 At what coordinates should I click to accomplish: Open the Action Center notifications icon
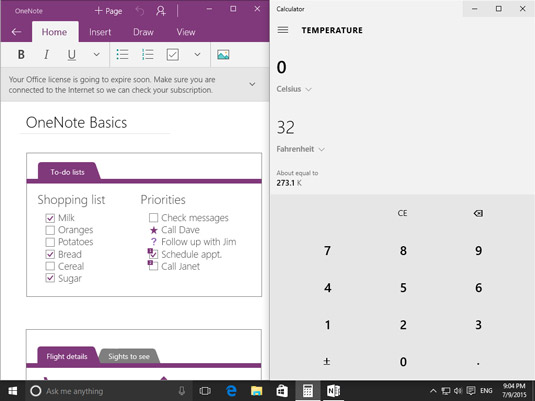pos(471,391)
